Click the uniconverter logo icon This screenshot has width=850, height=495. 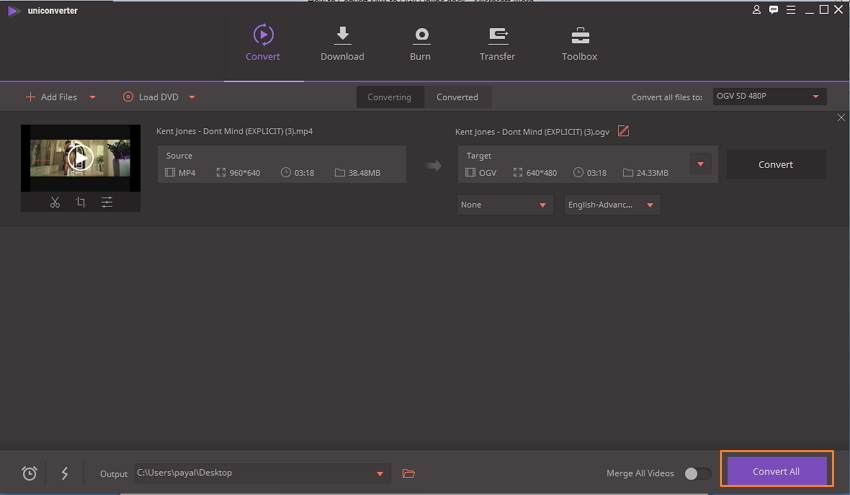click(14, 11)
